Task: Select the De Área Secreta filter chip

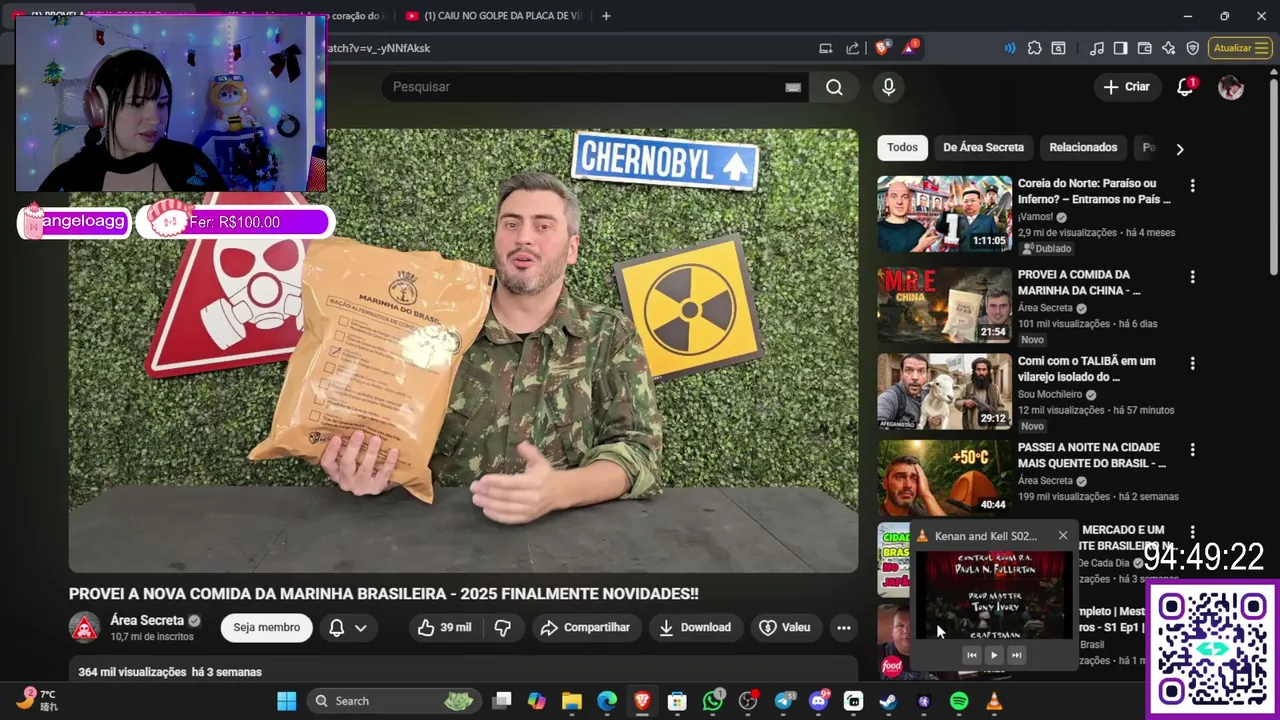Action: pos(983,148)
